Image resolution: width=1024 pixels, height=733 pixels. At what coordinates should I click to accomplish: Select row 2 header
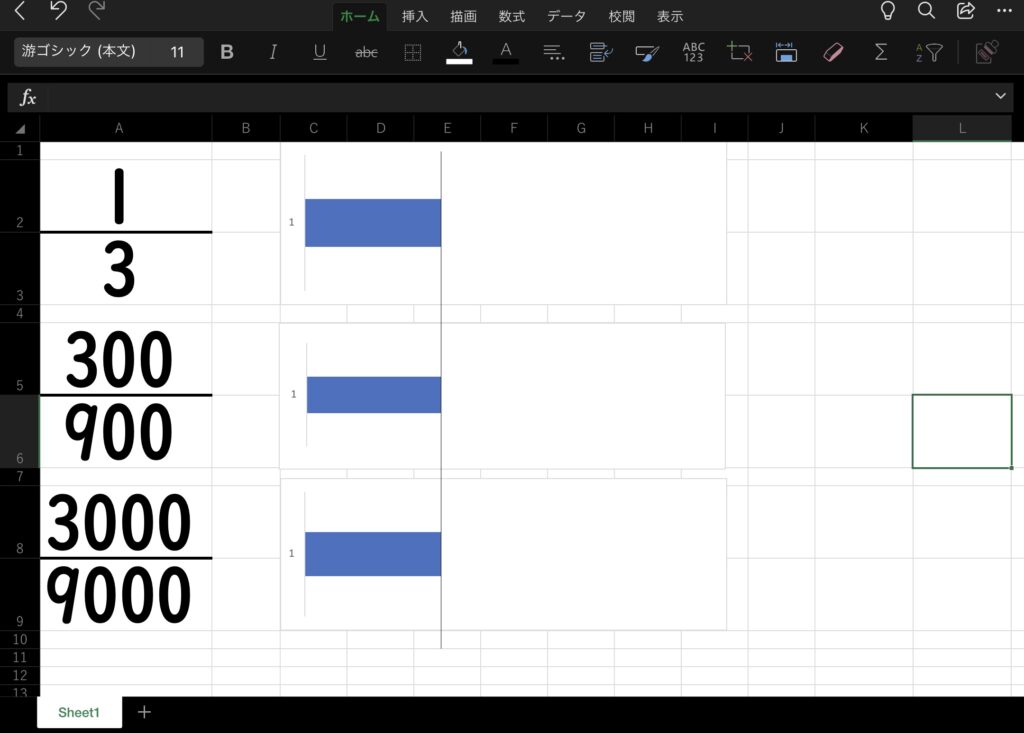pos(20,196)
